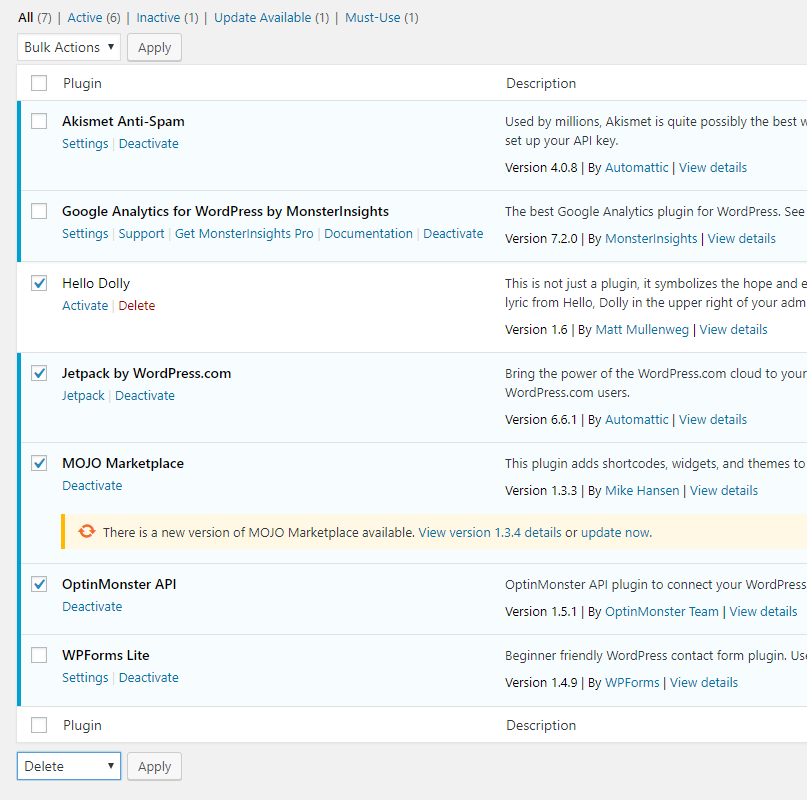Open Matt Mullenweg author link
The height and width of the screenshot is (800, 807).
click(x=642, y=330)
